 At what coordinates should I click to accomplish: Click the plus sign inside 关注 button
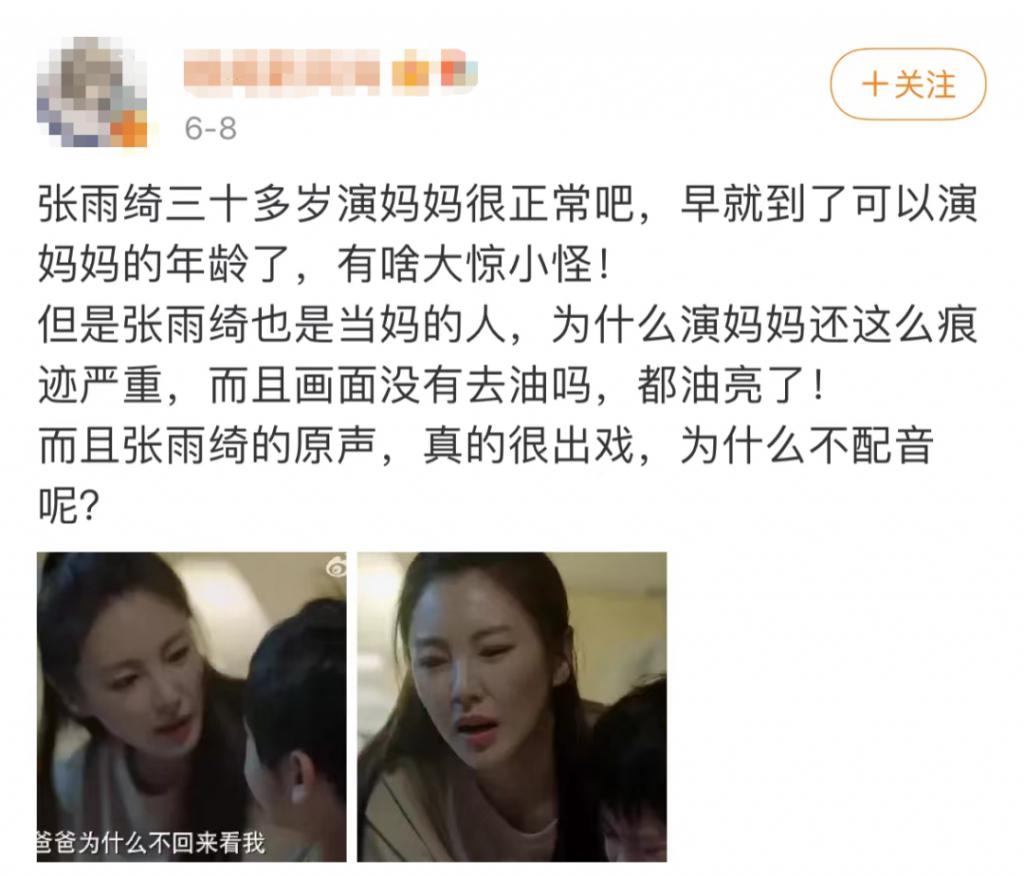(x=874, y=85)
